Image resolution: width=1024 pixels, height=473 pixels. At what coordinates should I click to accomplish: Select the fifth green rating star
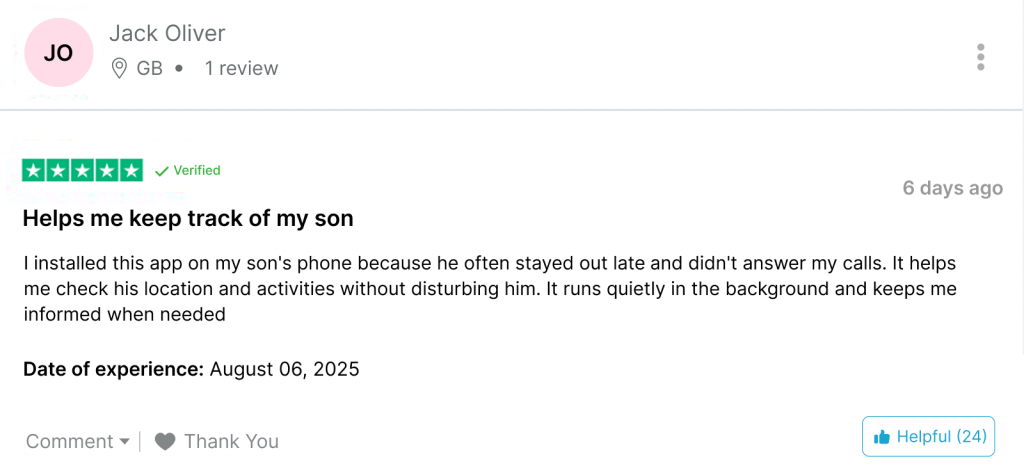[131, 171]
